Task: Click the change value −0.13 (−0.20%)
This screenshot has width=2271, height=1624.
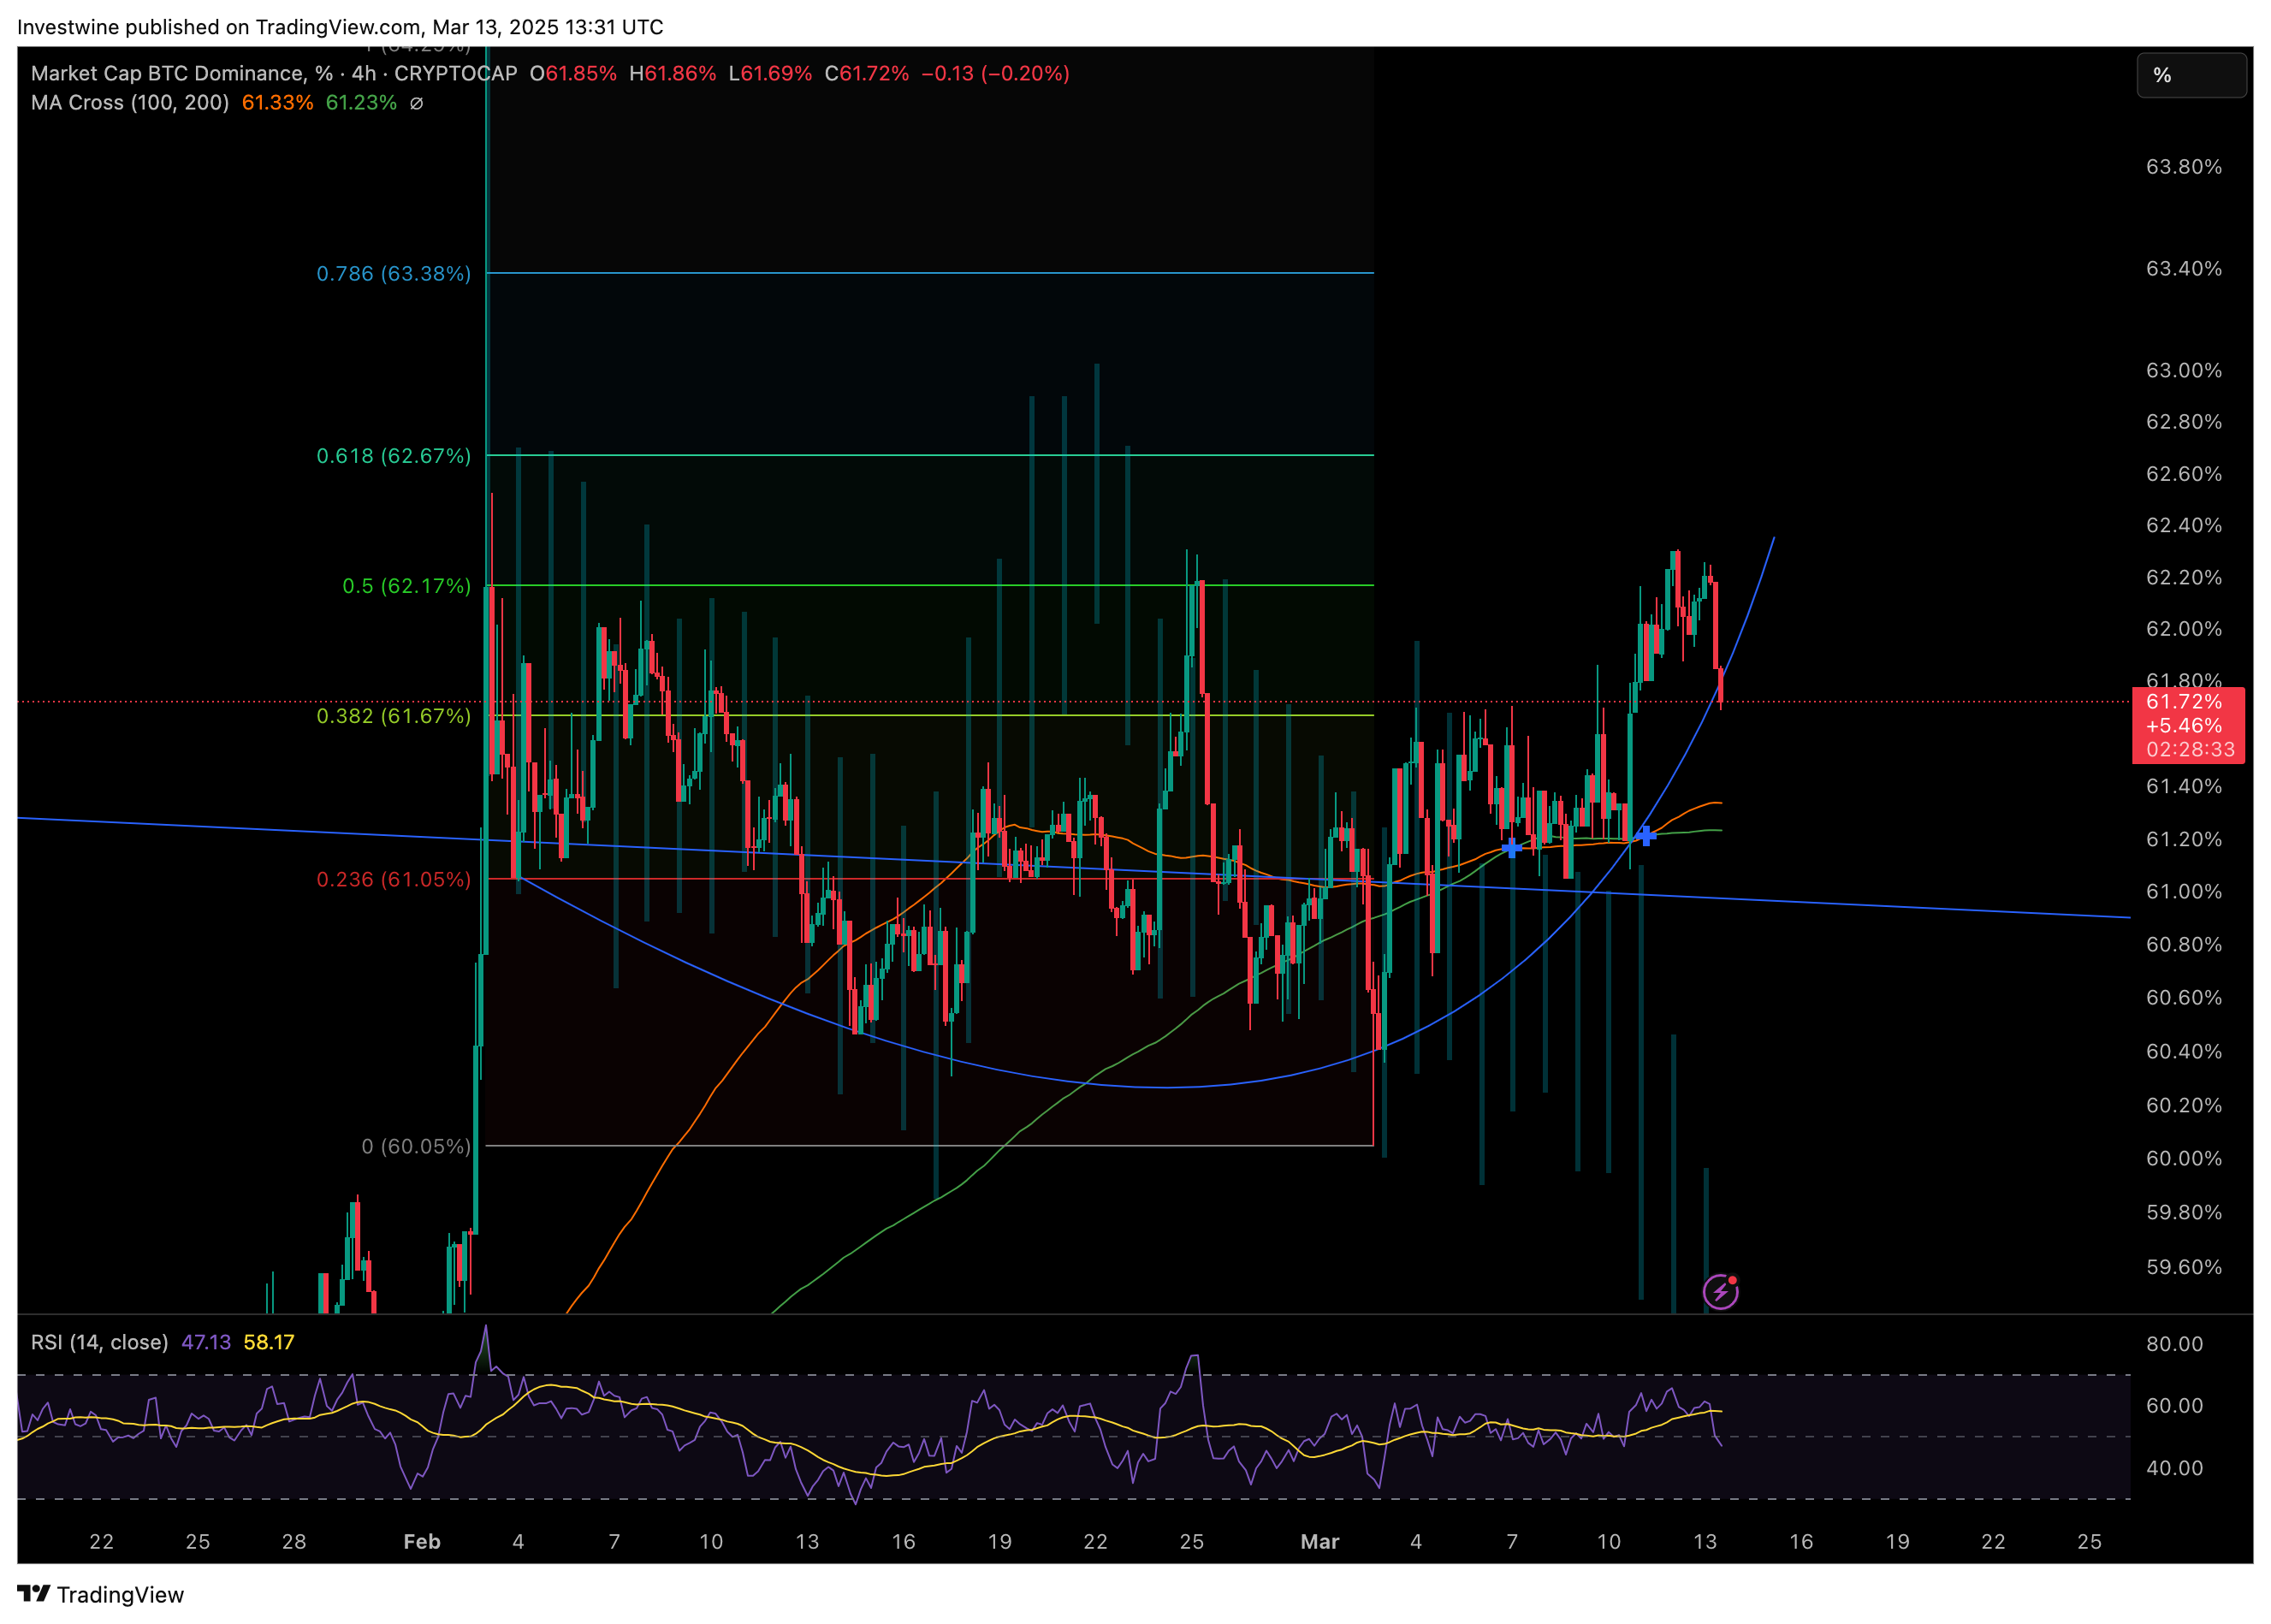Action: point(995,73)
